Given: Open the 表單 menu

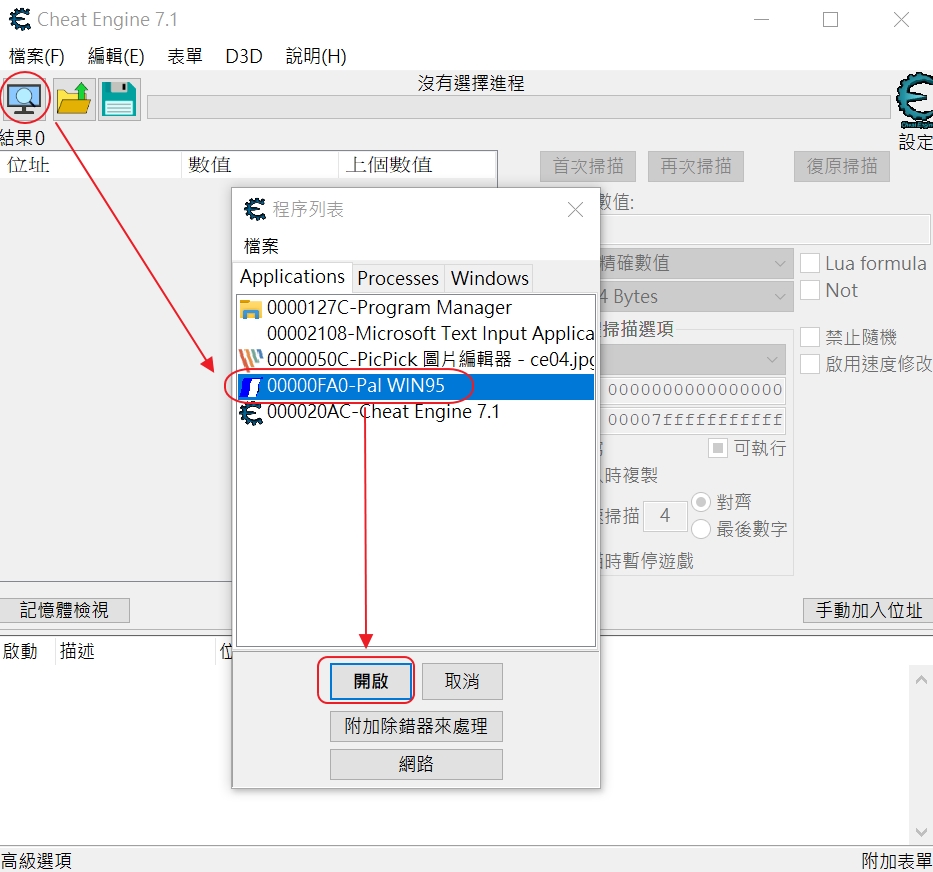Looking at the screenshot, I should click(185, 56).
